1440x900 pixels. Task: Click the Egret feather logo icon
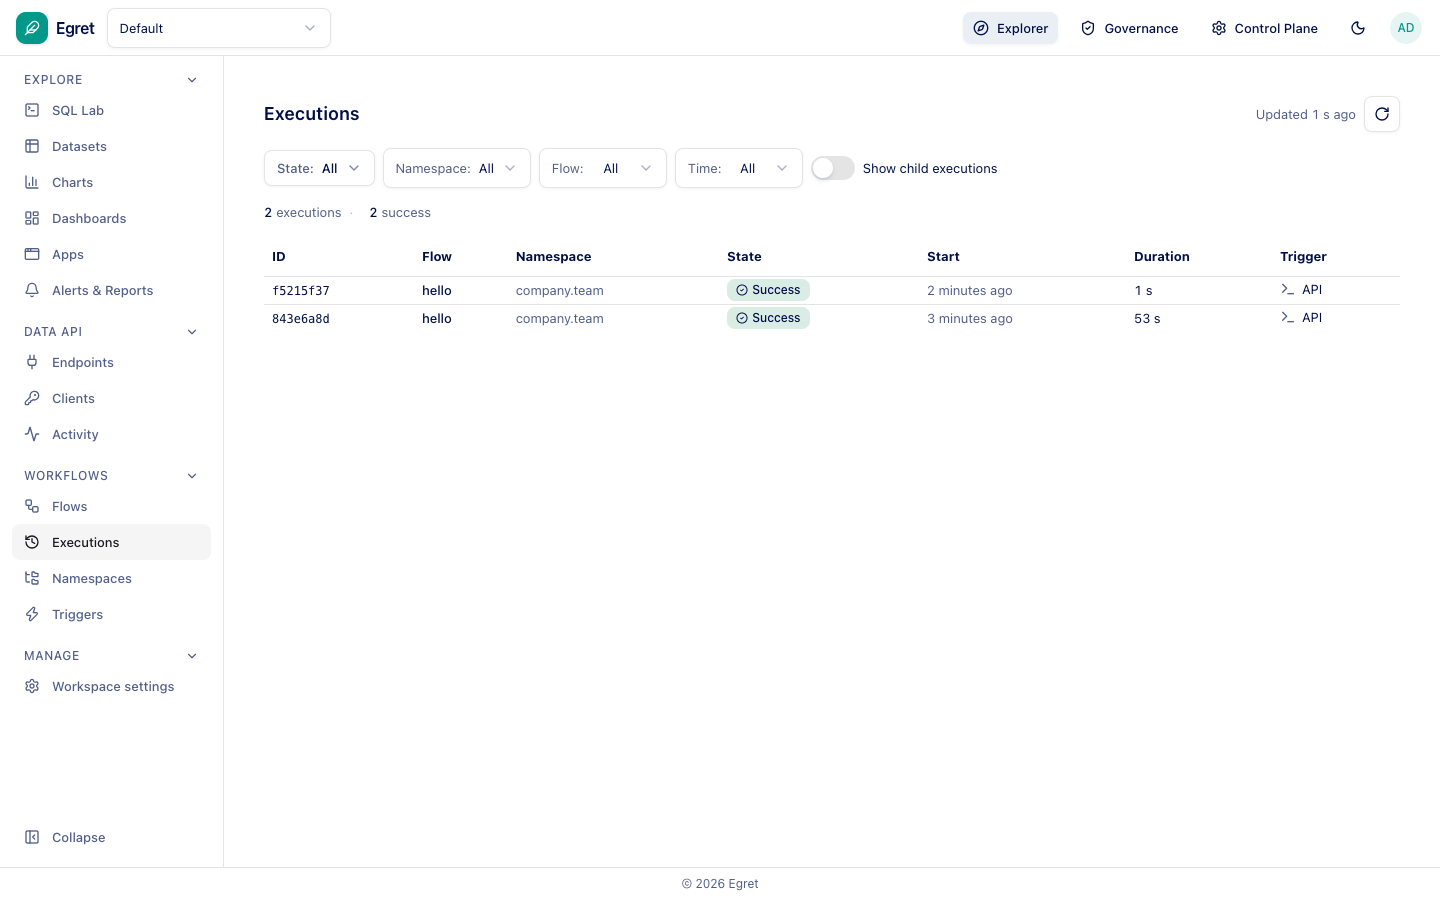click(32, 28)
